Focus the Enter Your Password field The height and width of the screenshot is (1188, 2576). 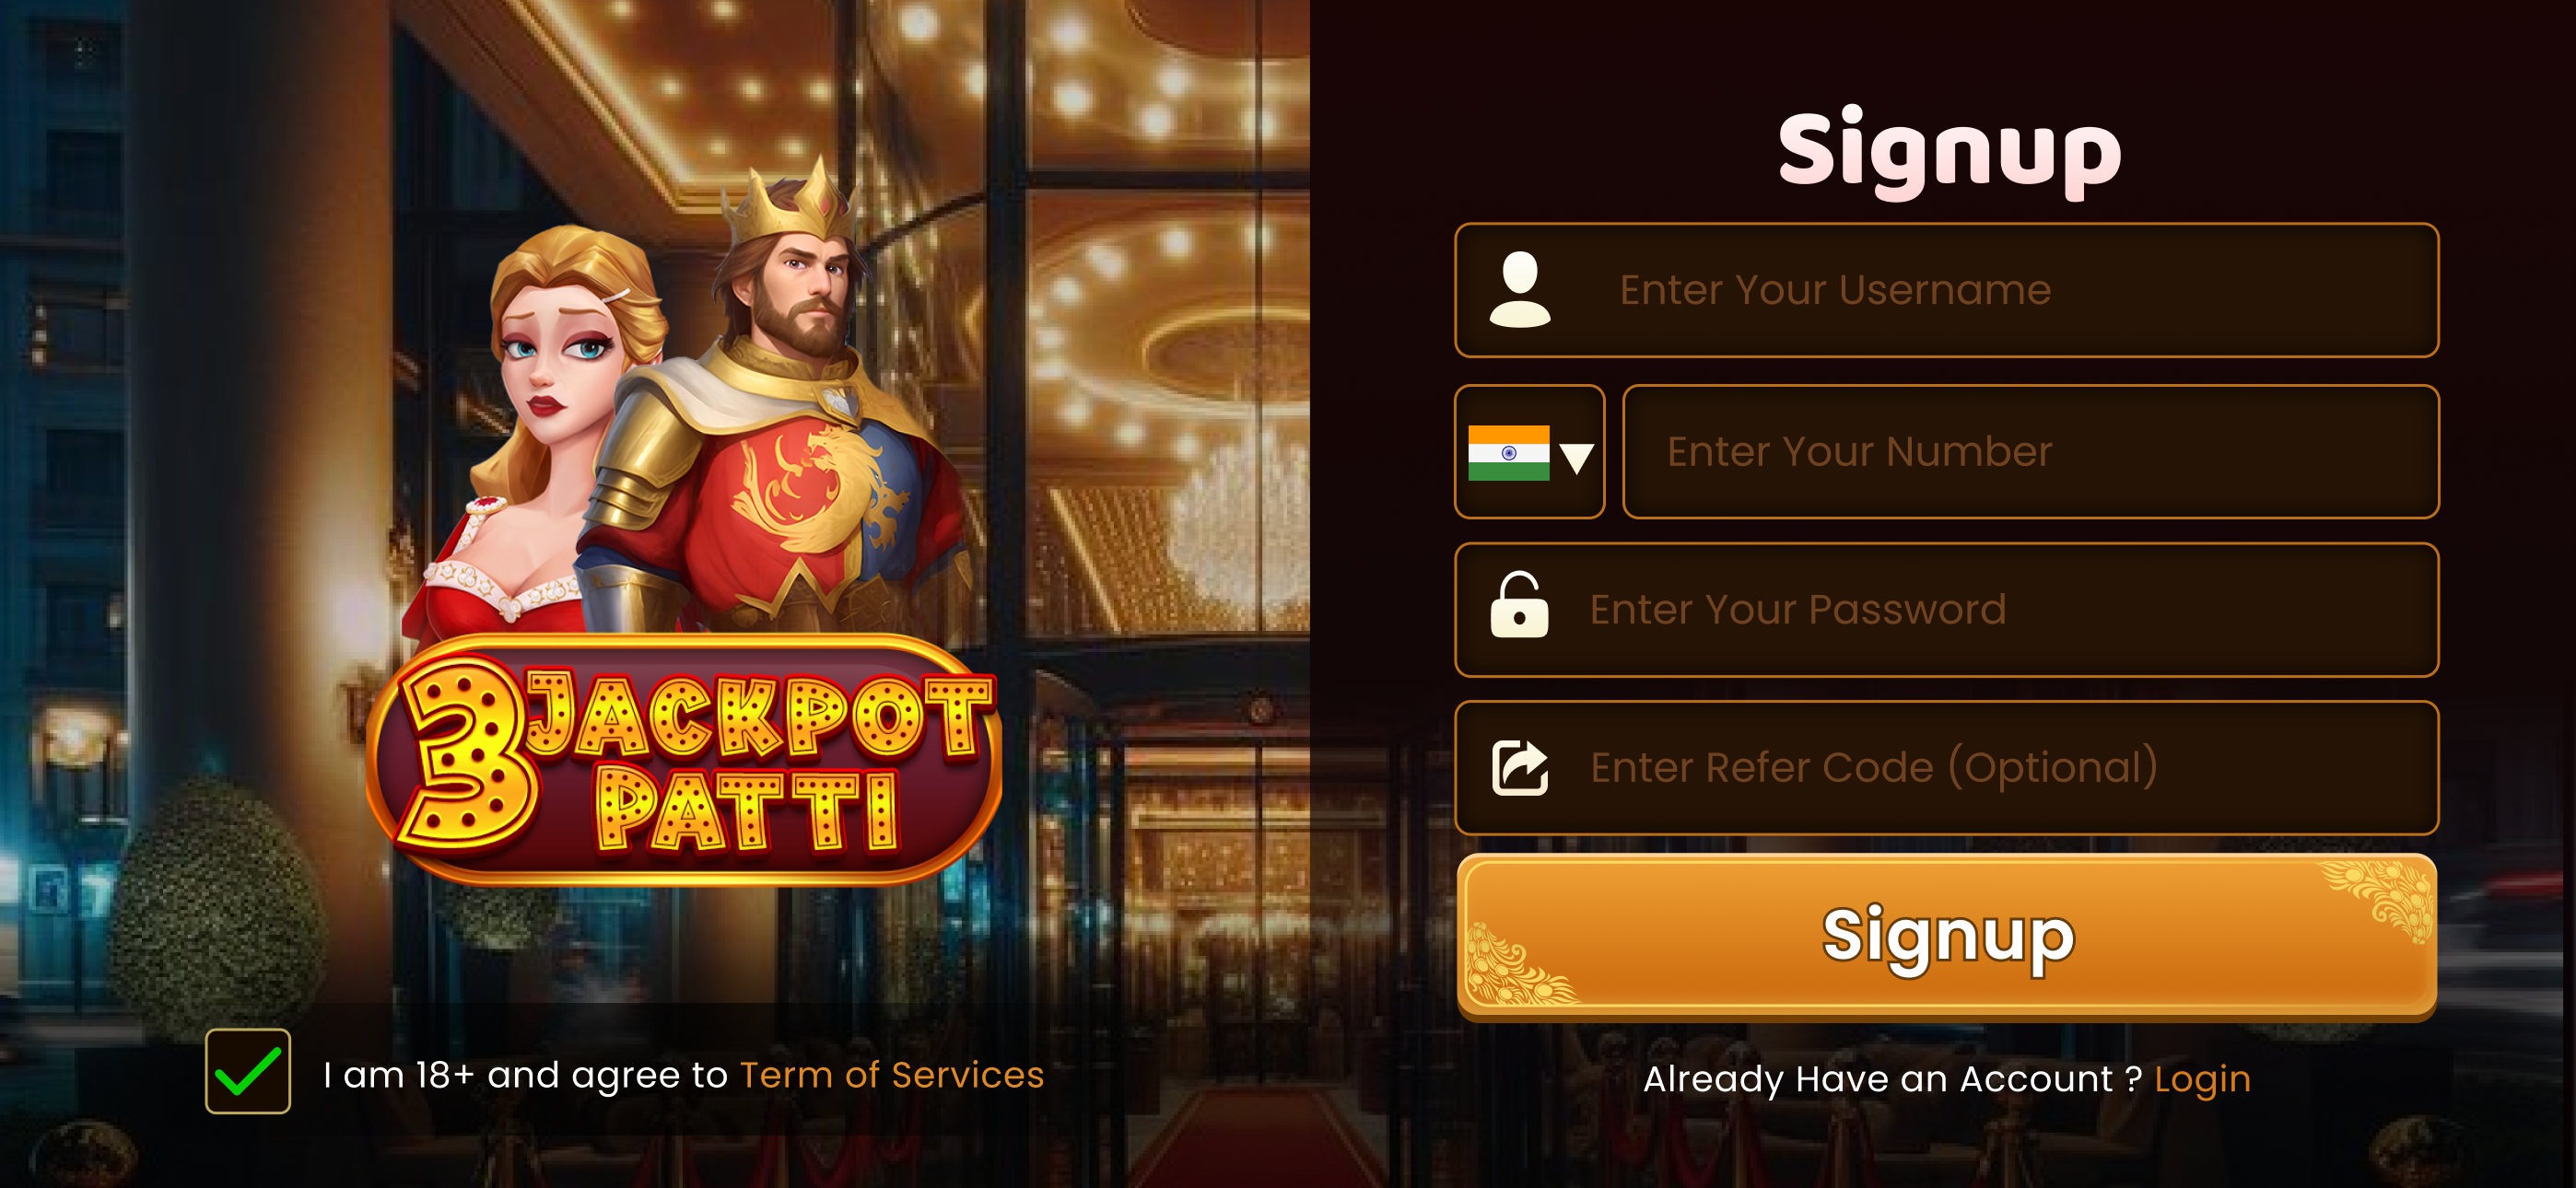click(1946, 610)
